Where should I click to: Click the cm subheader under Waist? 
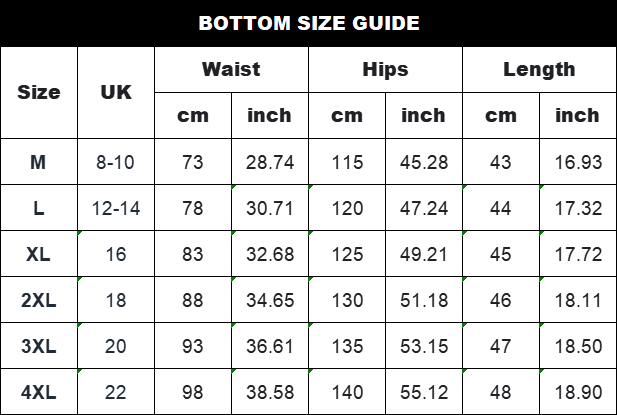coord(193,115)
